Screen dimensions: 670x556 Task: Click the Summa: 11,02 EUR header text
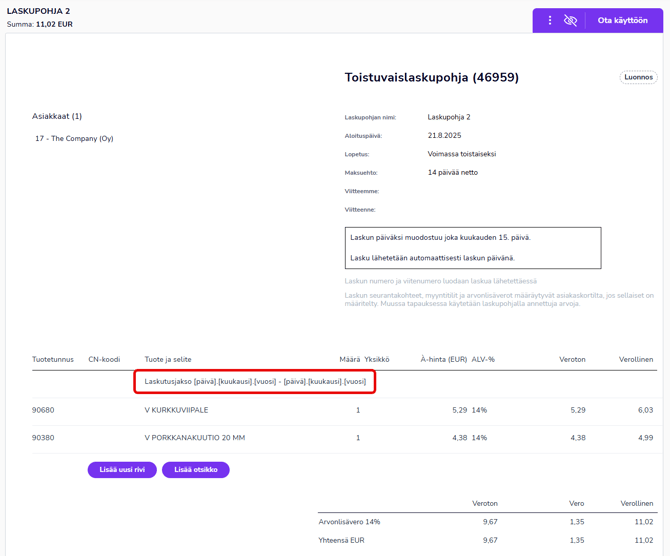click(40, 24)
